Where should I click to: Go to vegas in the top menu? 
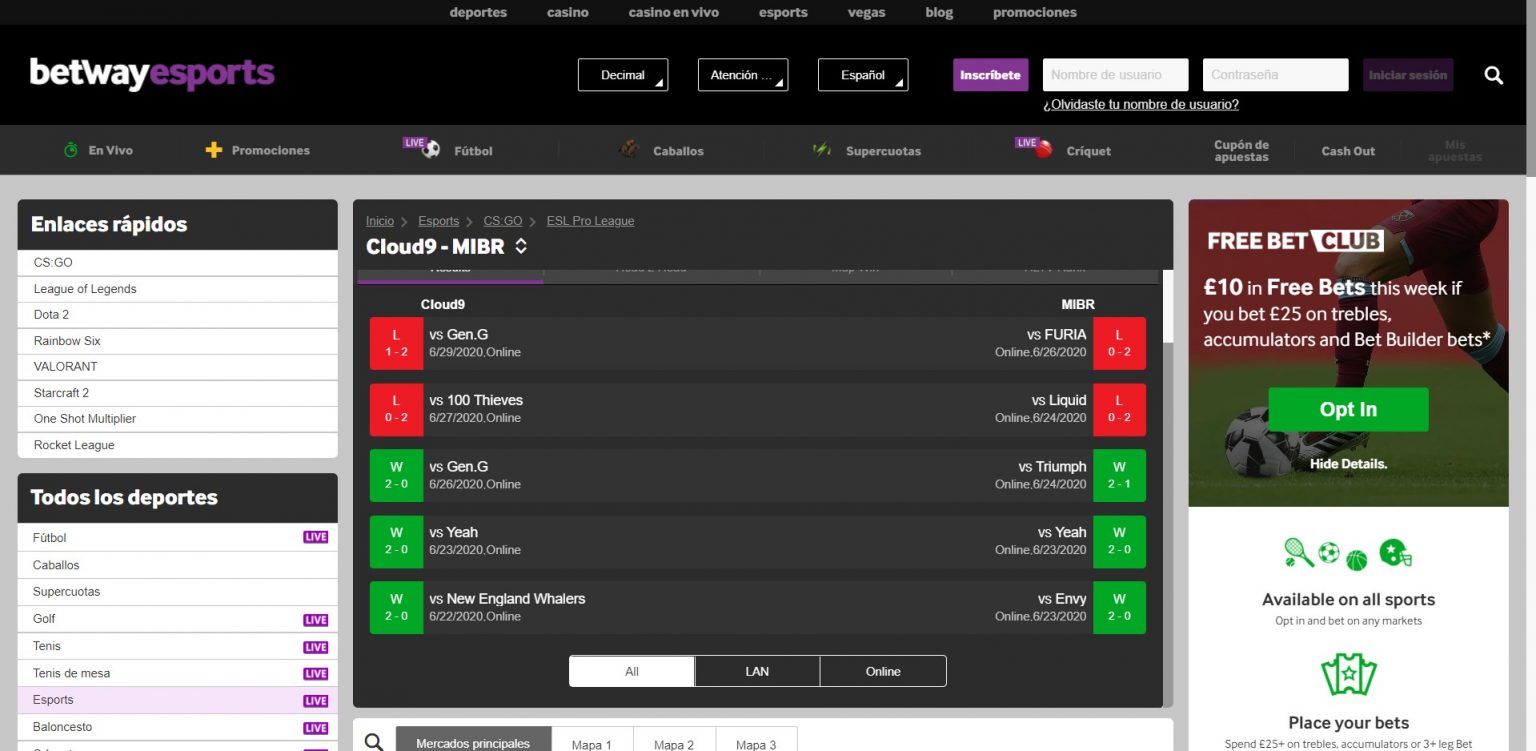866,12
